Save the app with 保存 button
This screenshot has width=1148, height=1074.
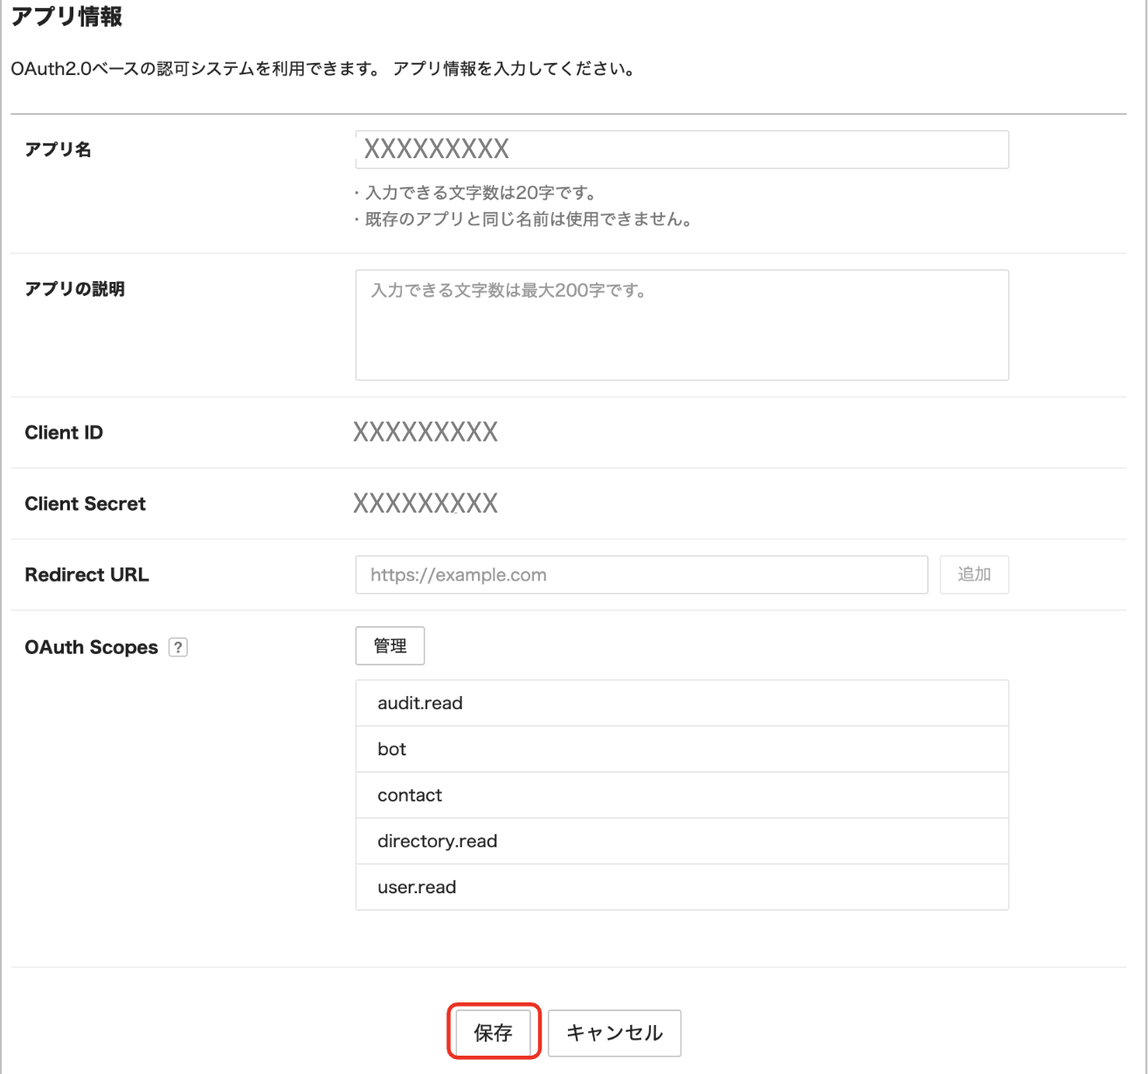[x=493, y=1032]
